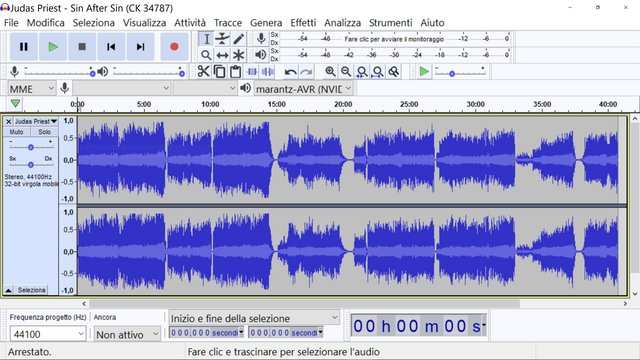Fit selection to width icon
Viewport: 640px width, 360px height.
tap(362, 72)
